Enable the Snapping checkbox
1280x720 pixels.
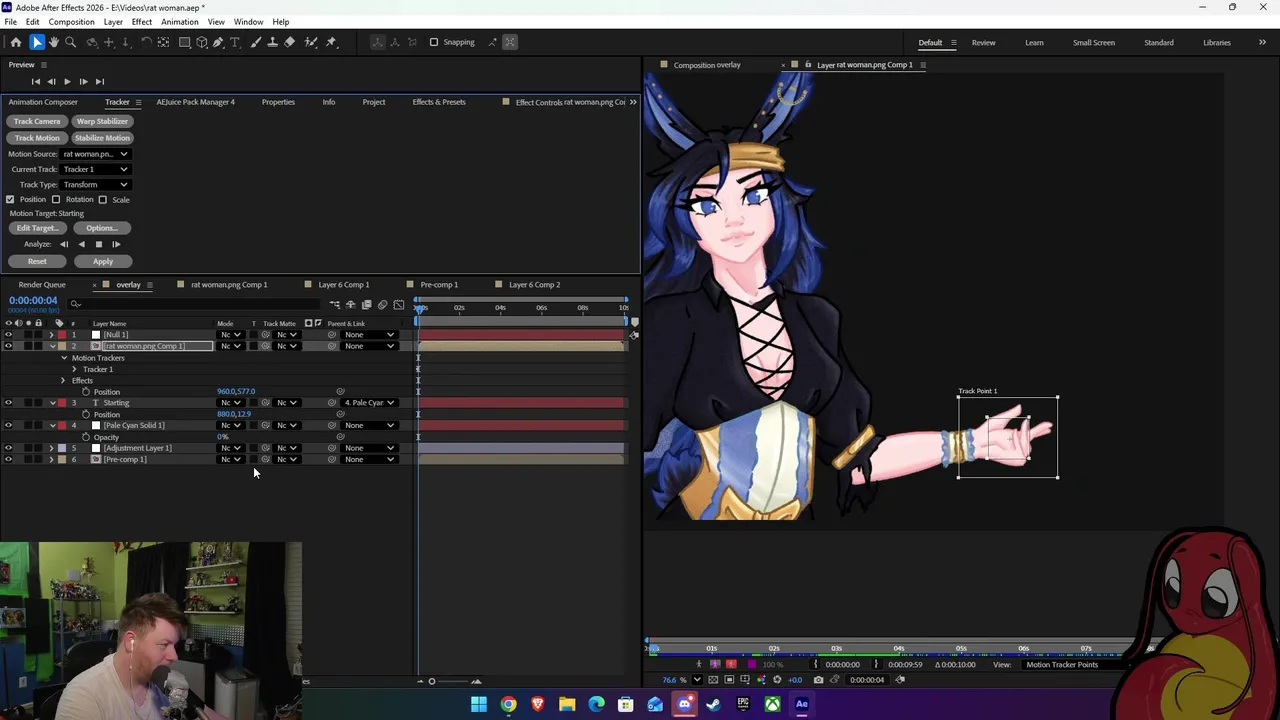click(434, 42)
